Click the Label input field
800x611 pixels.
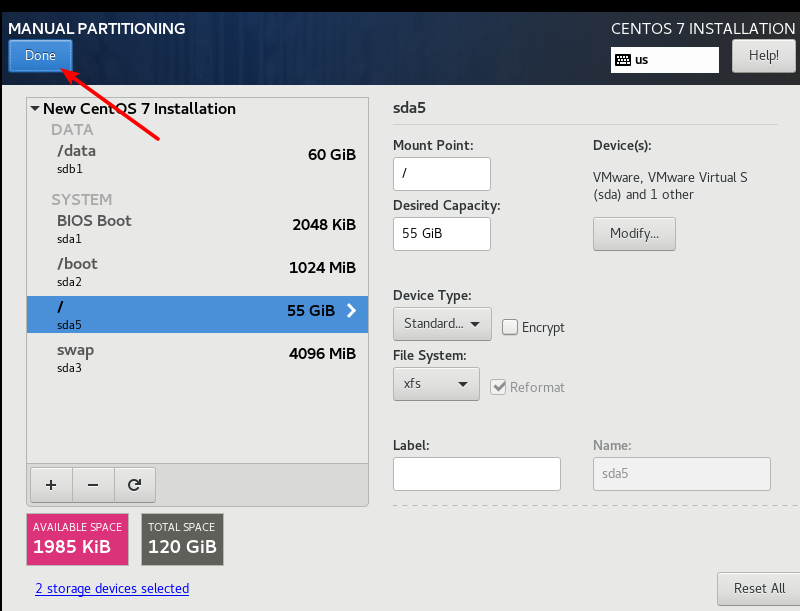[x=477, y=474]
